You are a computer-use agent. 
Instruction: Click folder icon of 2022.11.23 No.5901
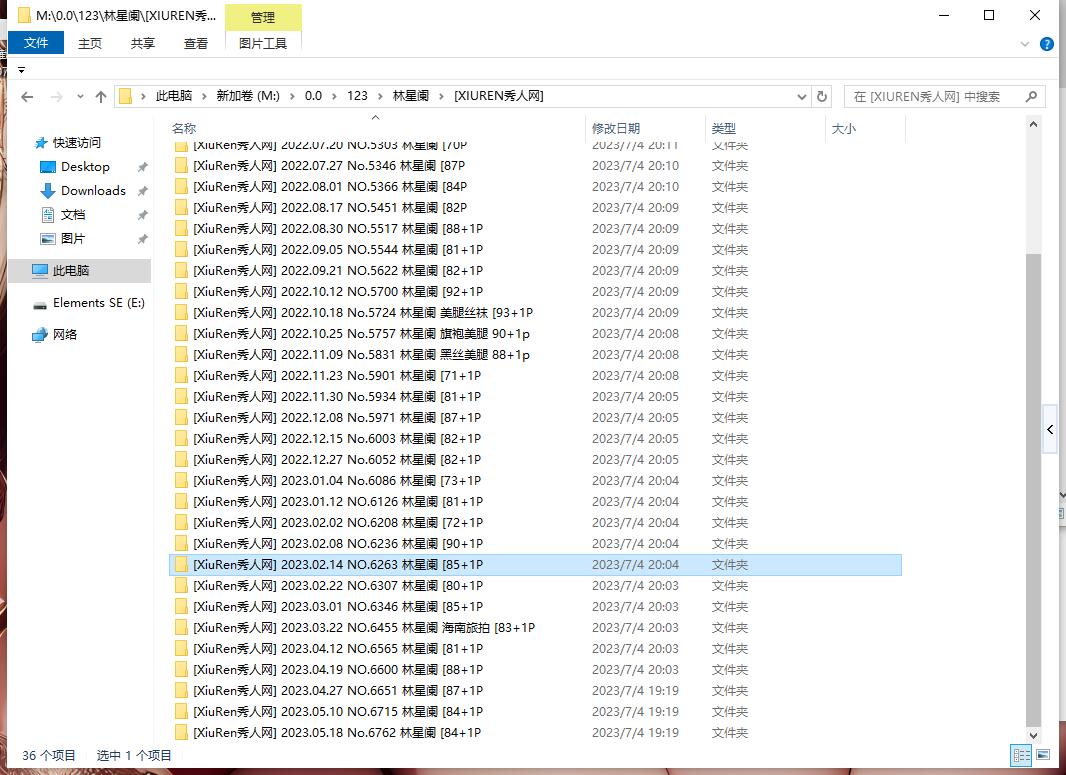[x=181, y=375]
